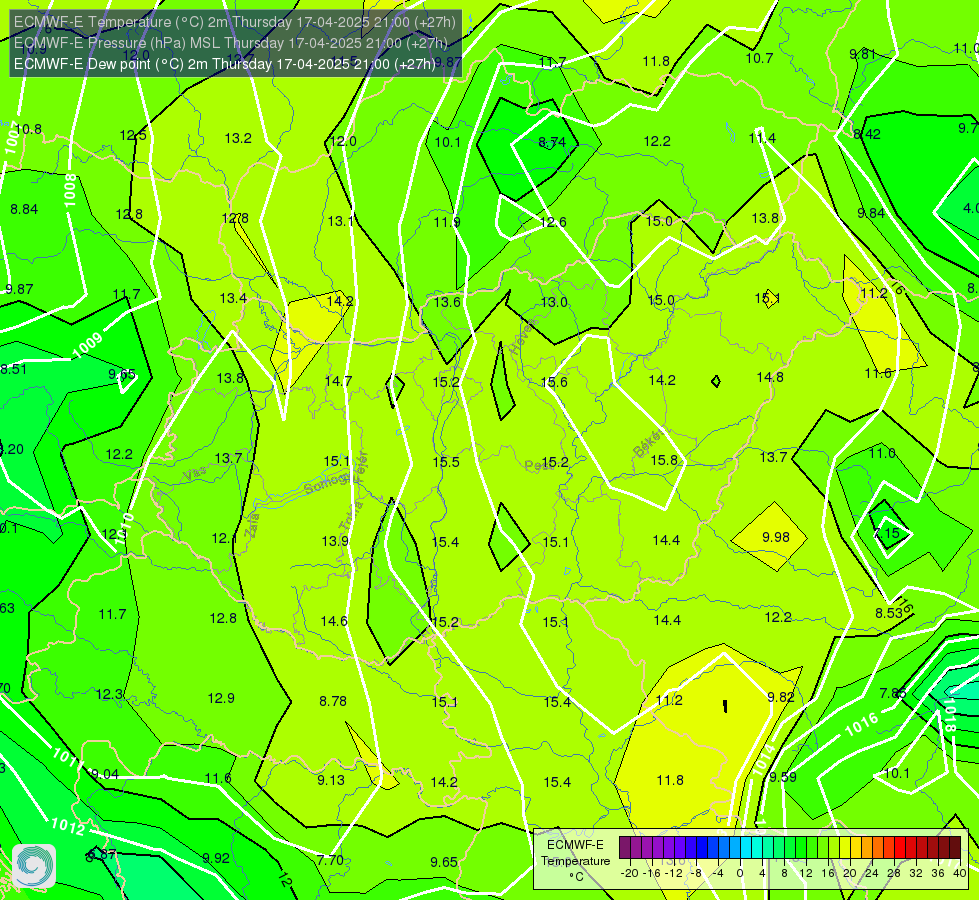Click the 1008 isobar label

pyautogui.click(x=70, y=190)
